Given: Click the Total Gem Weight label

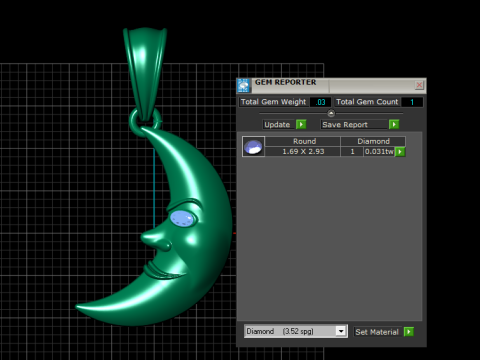Looking at the screenshot, I should tap(273, 102).
